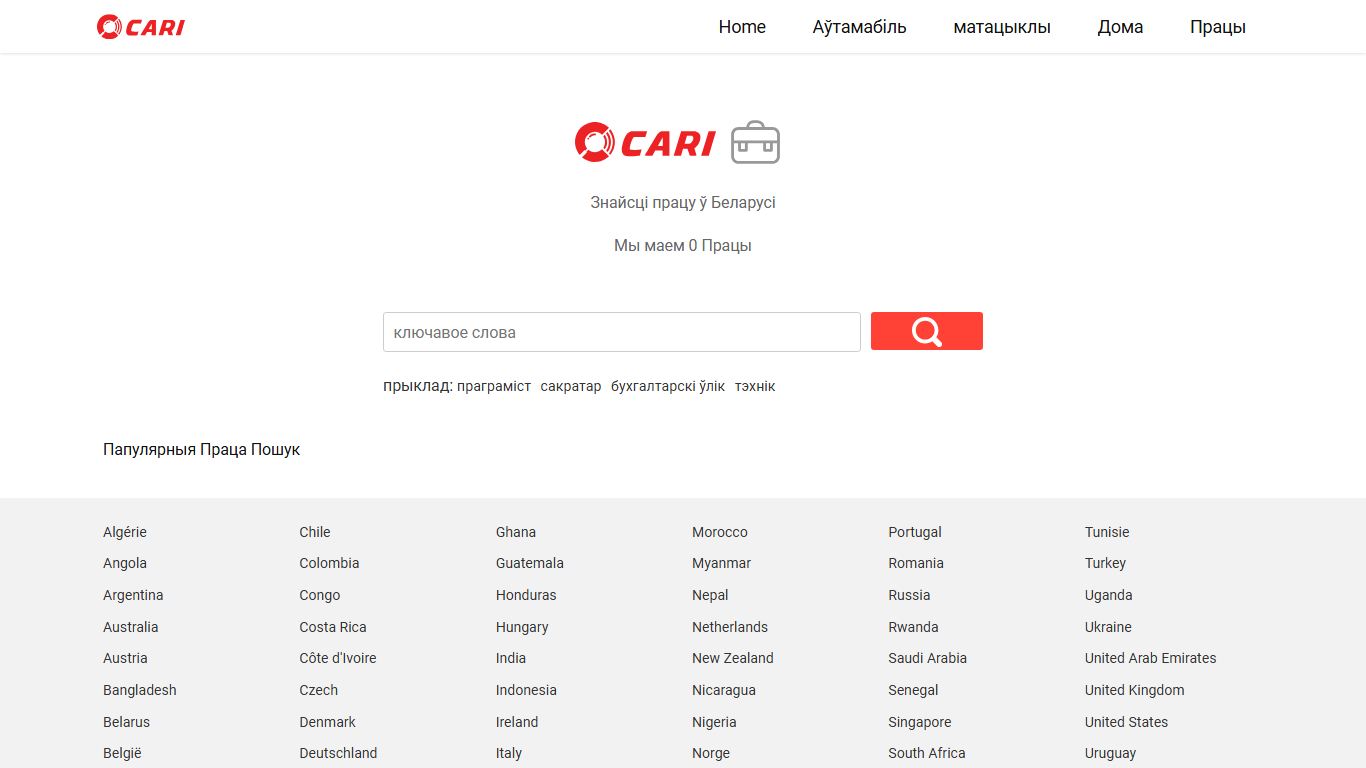Choose Ghana from the country list
Viewport: 1366px width, 768px height.
pyautogui.click(x=516, y=532)
